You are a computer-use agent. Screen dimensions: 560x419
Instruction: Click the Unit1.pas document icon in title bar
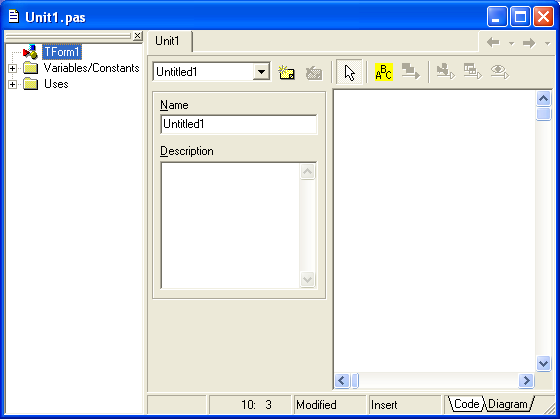point(14,16)
